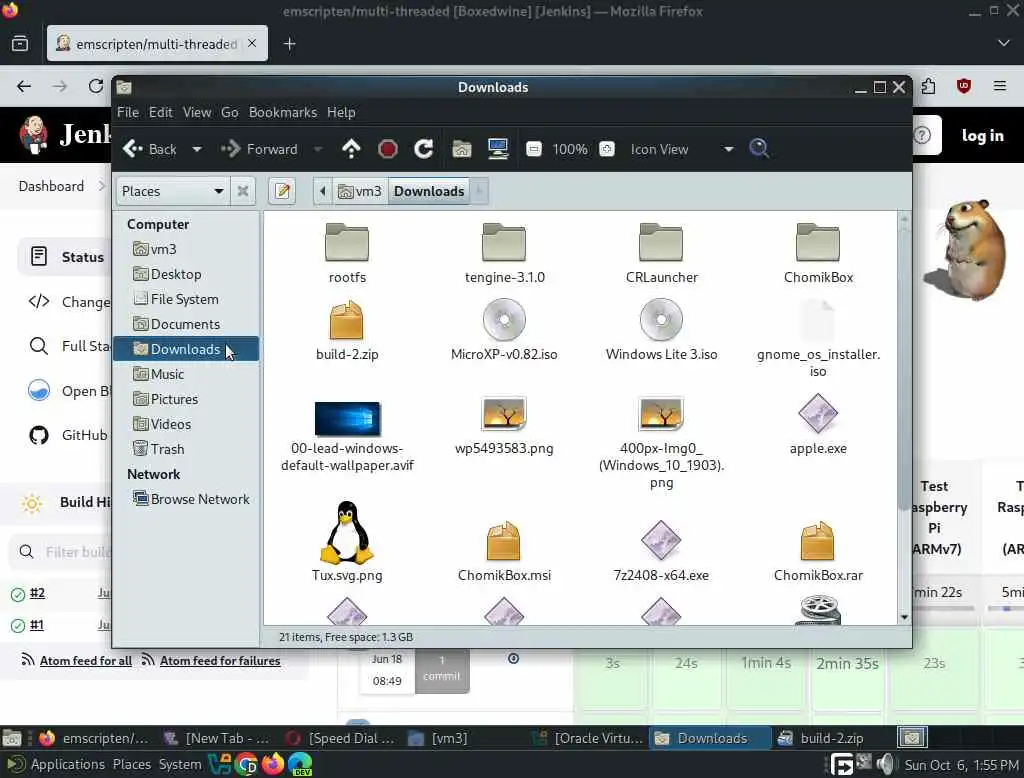The image size is (1024, 778).
Task: Select the gnome_os_installer.iso file
Action: (x=818, y=338)
